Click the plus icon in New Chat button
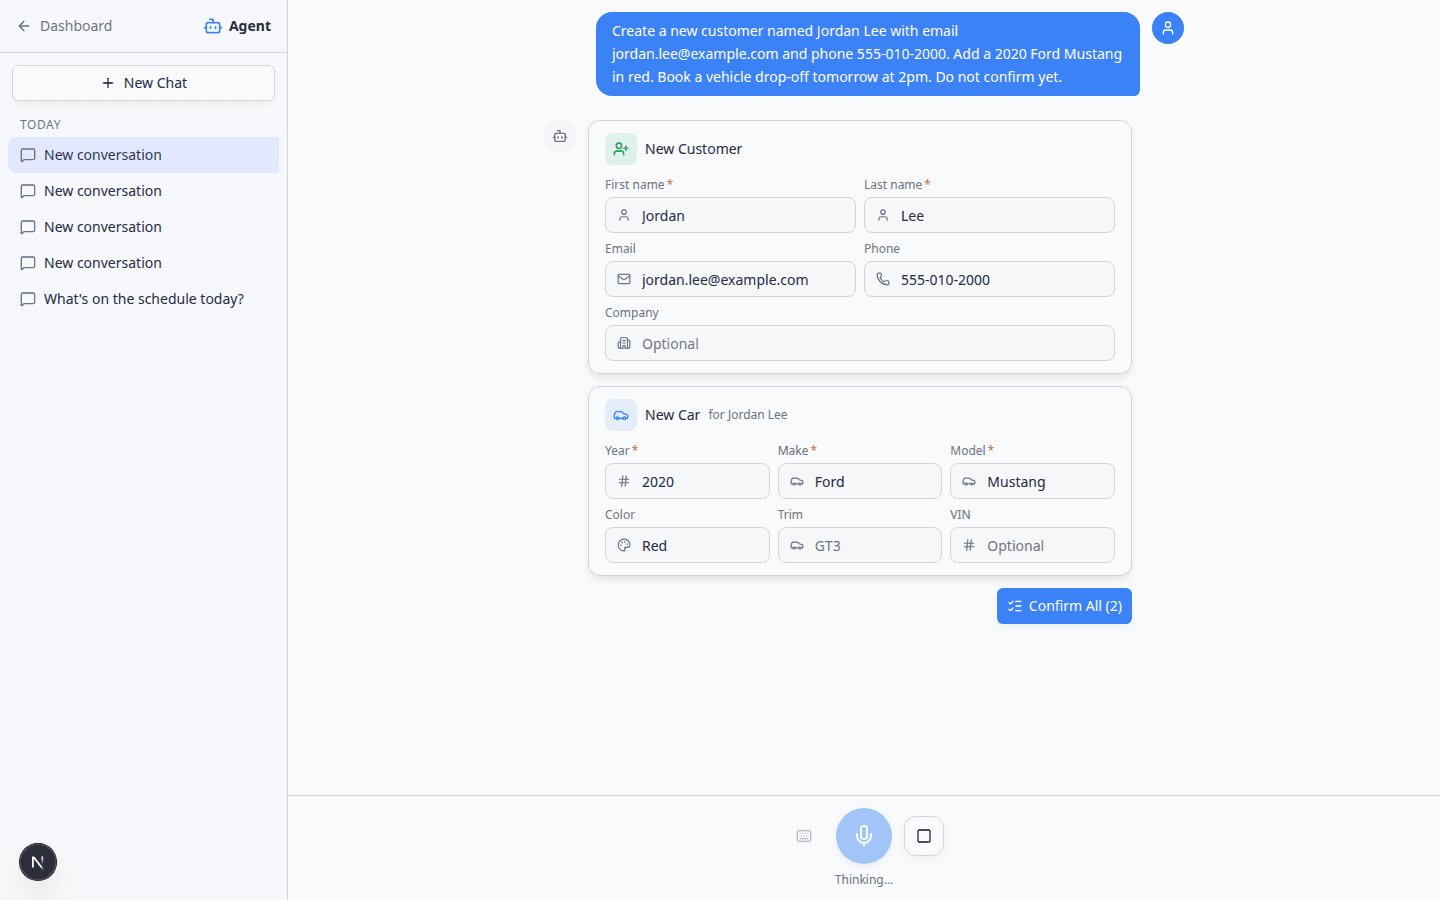This screenshot has width=1440, height=900. click(x=108, y=83)
